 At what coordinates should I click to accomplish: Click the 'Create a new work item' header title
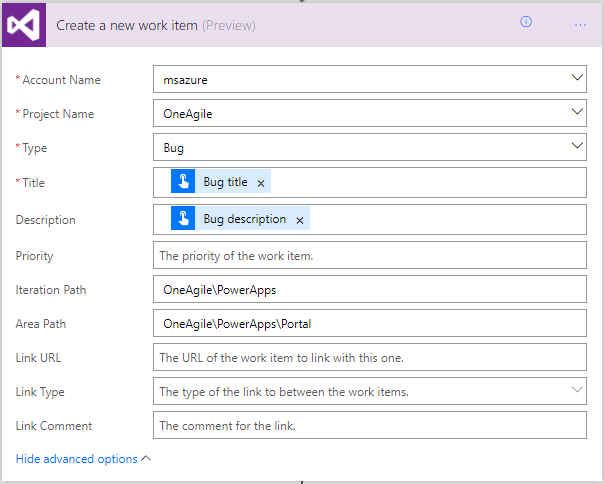pos(127,25)
